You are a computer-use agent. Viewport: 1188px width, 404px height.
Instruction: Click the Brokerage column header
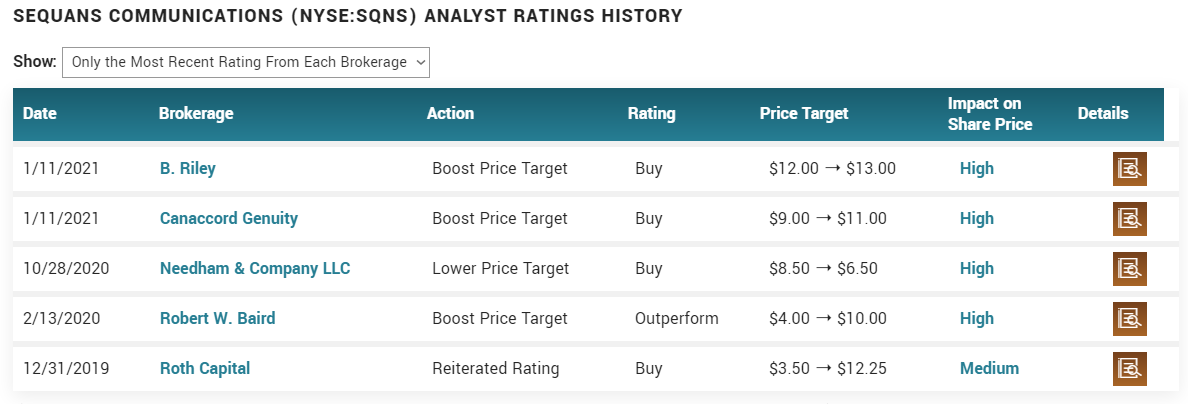(196, 114)
